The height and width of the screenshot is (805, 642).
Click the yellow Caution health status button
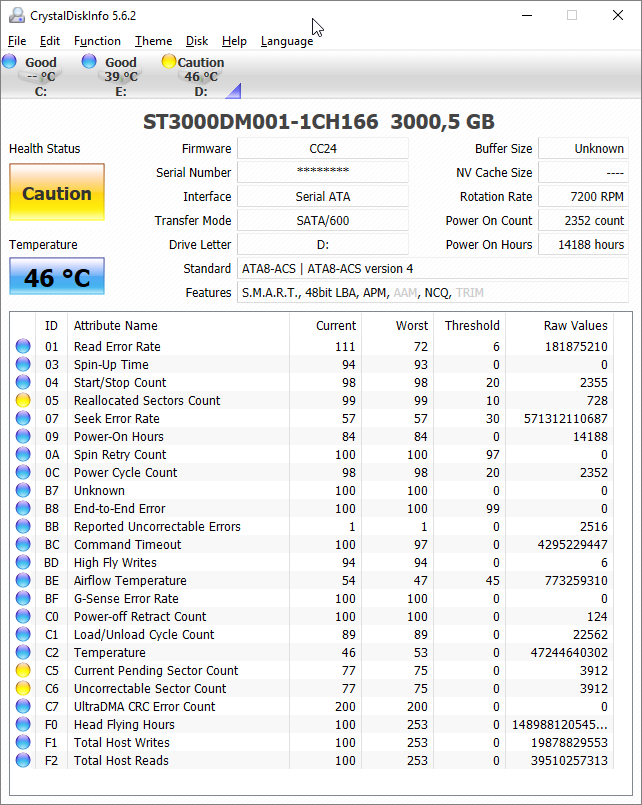pos(57,193)
